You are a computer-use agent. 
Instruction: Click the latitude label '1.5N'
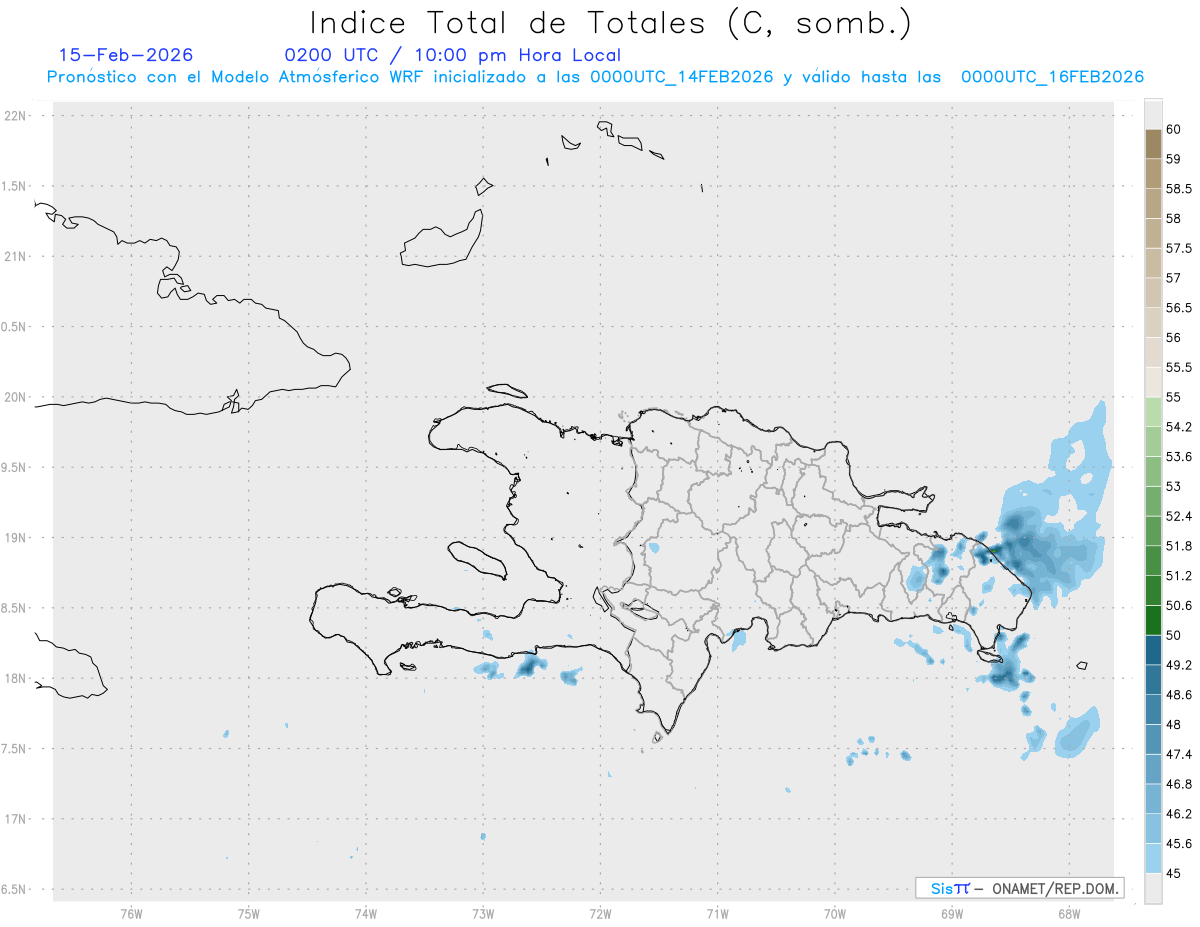15,186
